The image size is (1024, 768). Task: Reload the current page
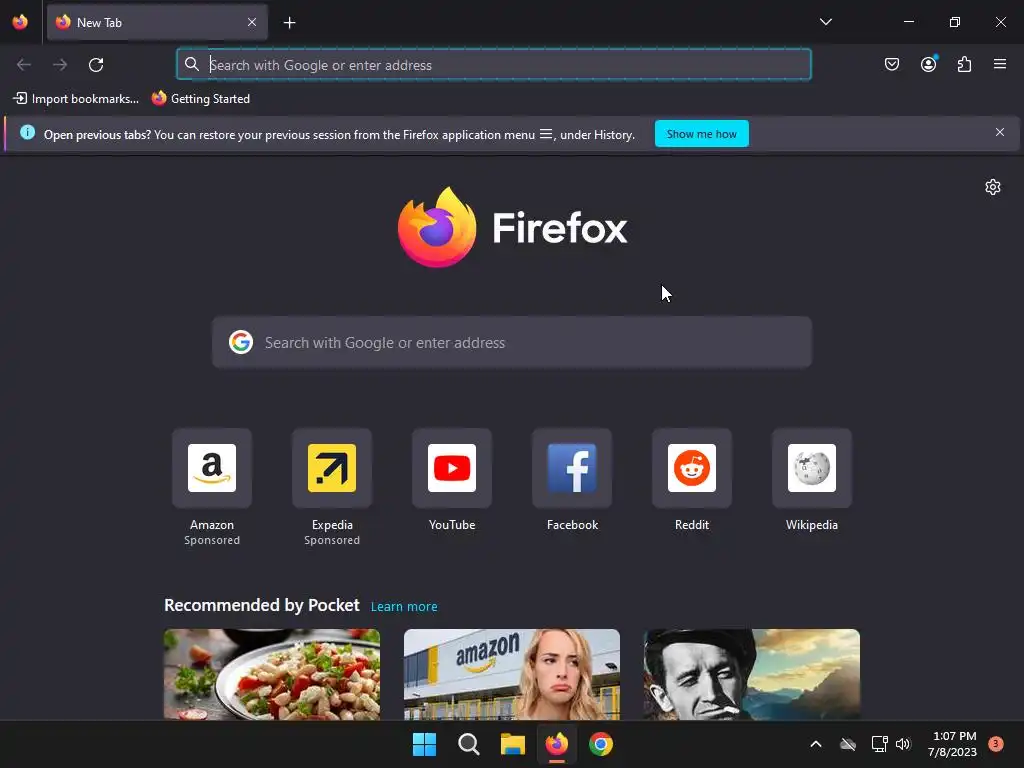(96, 65)
